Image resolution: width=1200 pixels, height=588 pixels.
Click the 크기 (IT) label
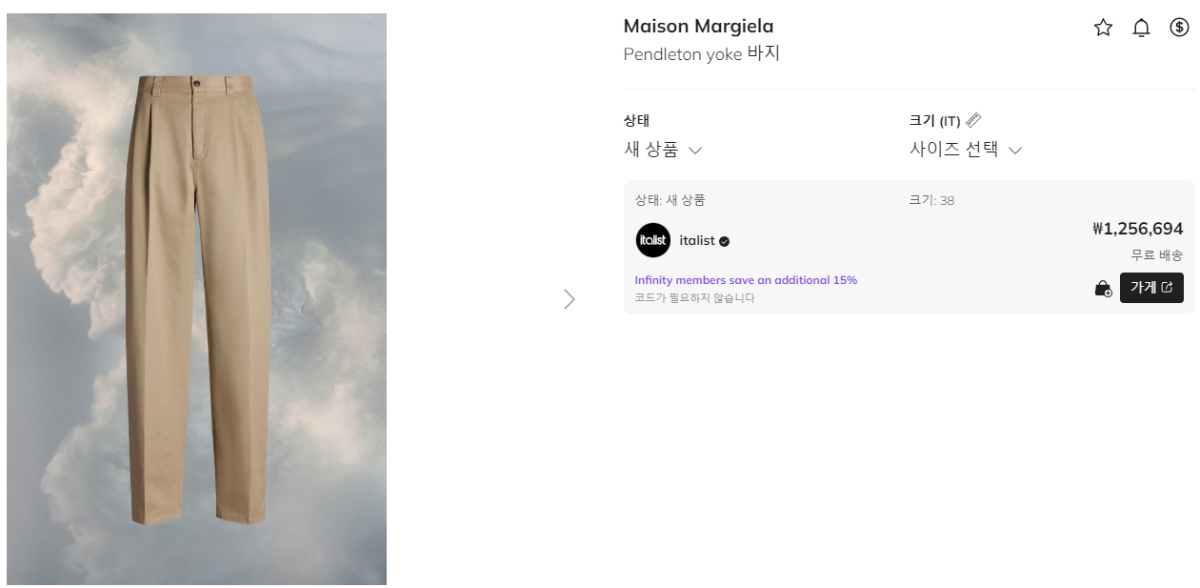click(x=934, y=121)
